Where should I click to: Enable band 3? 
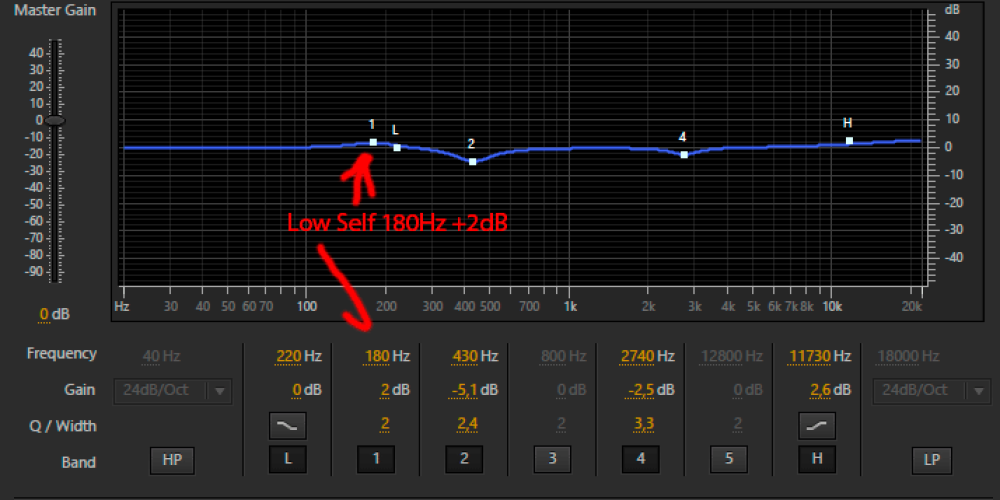click(x=552, y=461)
